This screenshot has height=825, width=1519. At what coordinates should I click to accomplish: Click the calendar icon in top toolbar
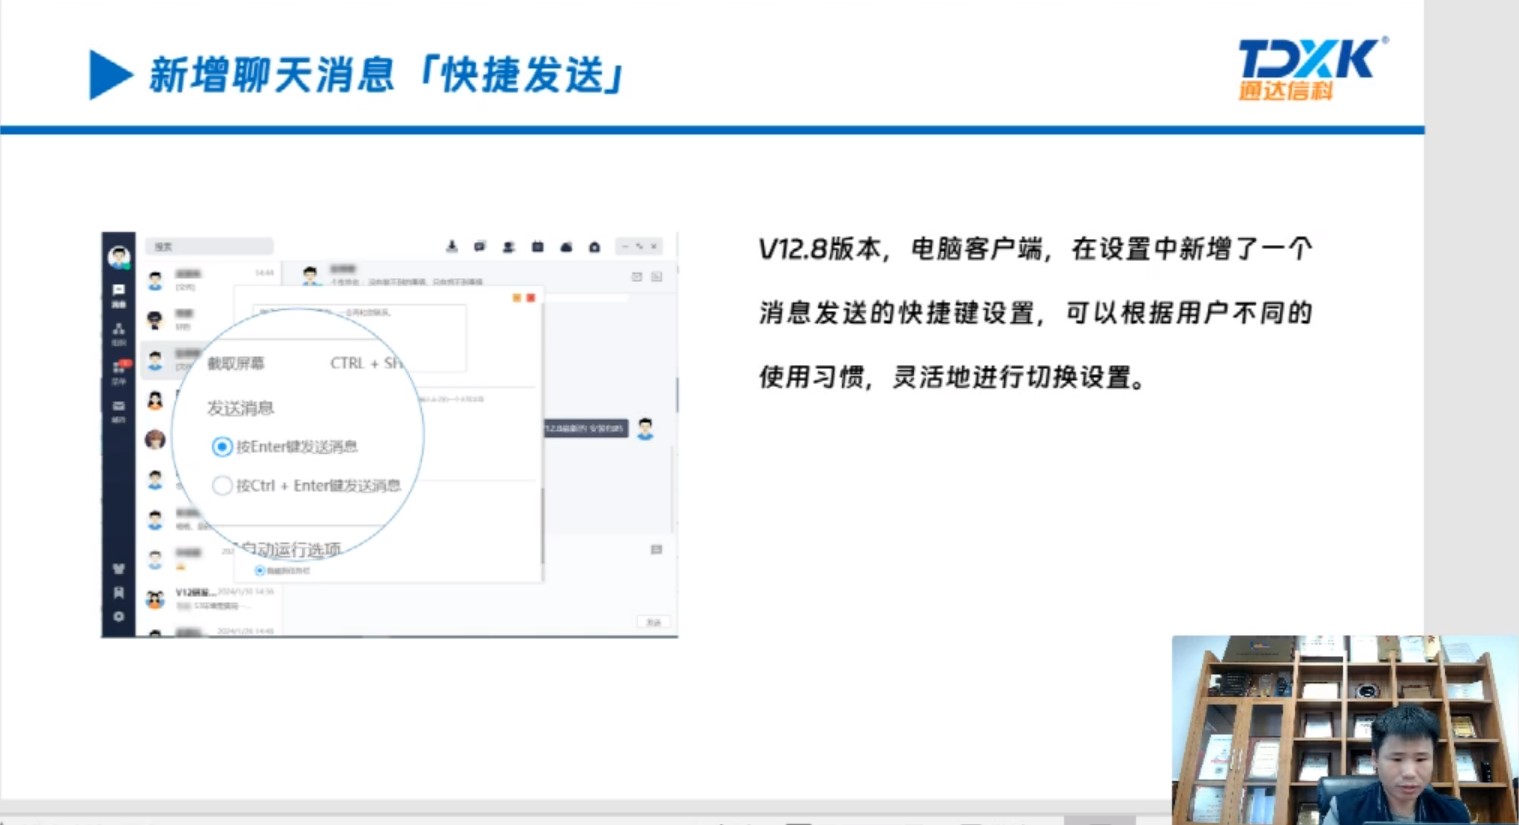click(x=537, y=246)
